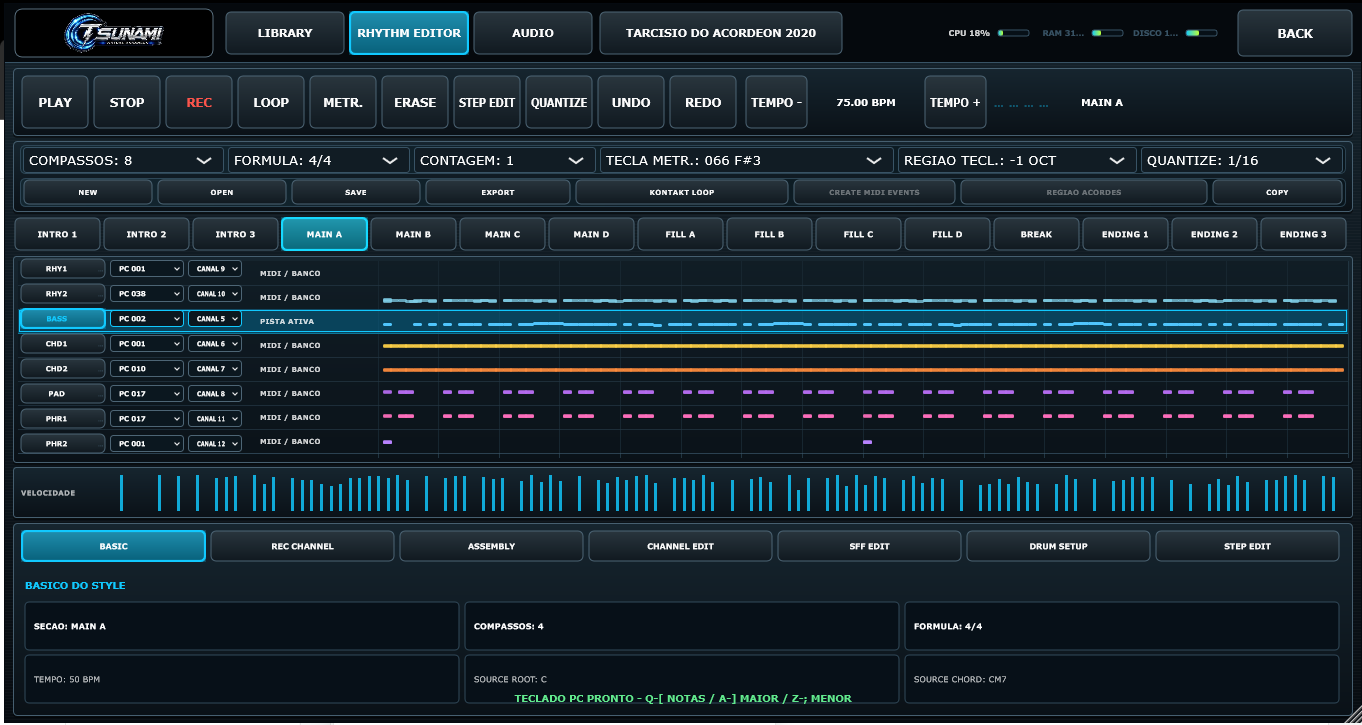Open the REGIAO TECL.: -1 OCT dropdown
Screen dimensions: 1362x725
1017,160
